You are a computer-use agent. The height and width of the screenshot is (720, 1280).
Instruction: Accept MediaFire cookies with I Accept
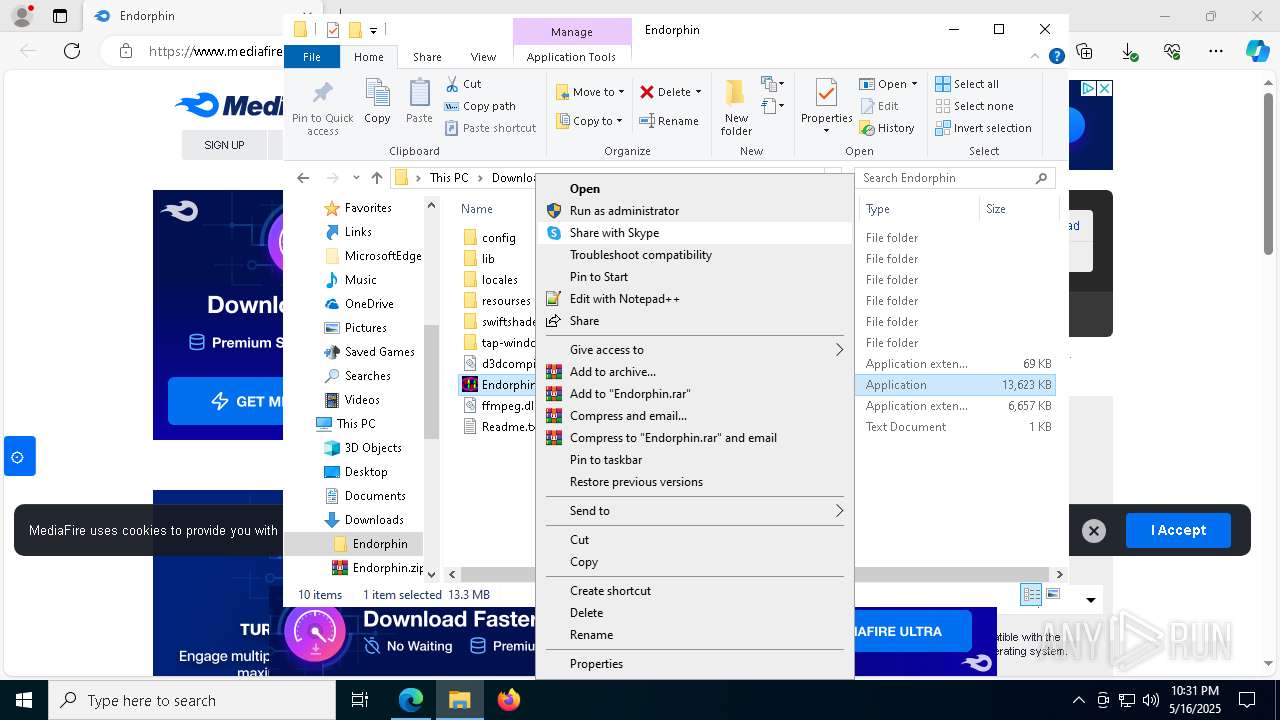1178,531
